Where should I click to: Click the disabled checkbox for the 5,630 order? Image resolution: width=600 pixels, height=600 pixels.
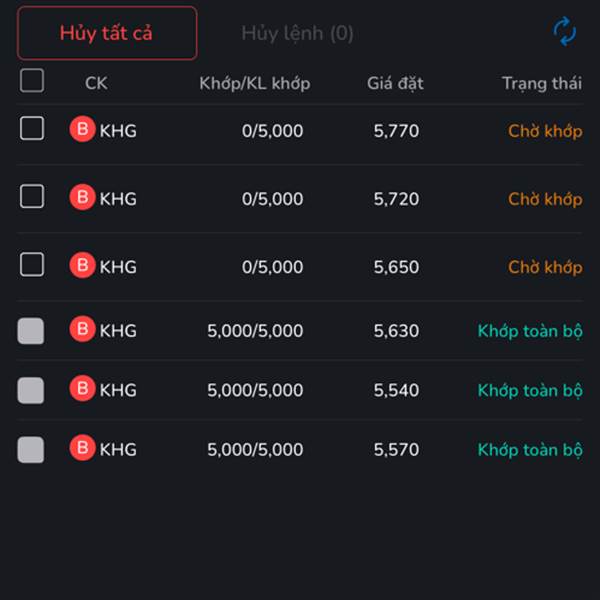point(31,331)
